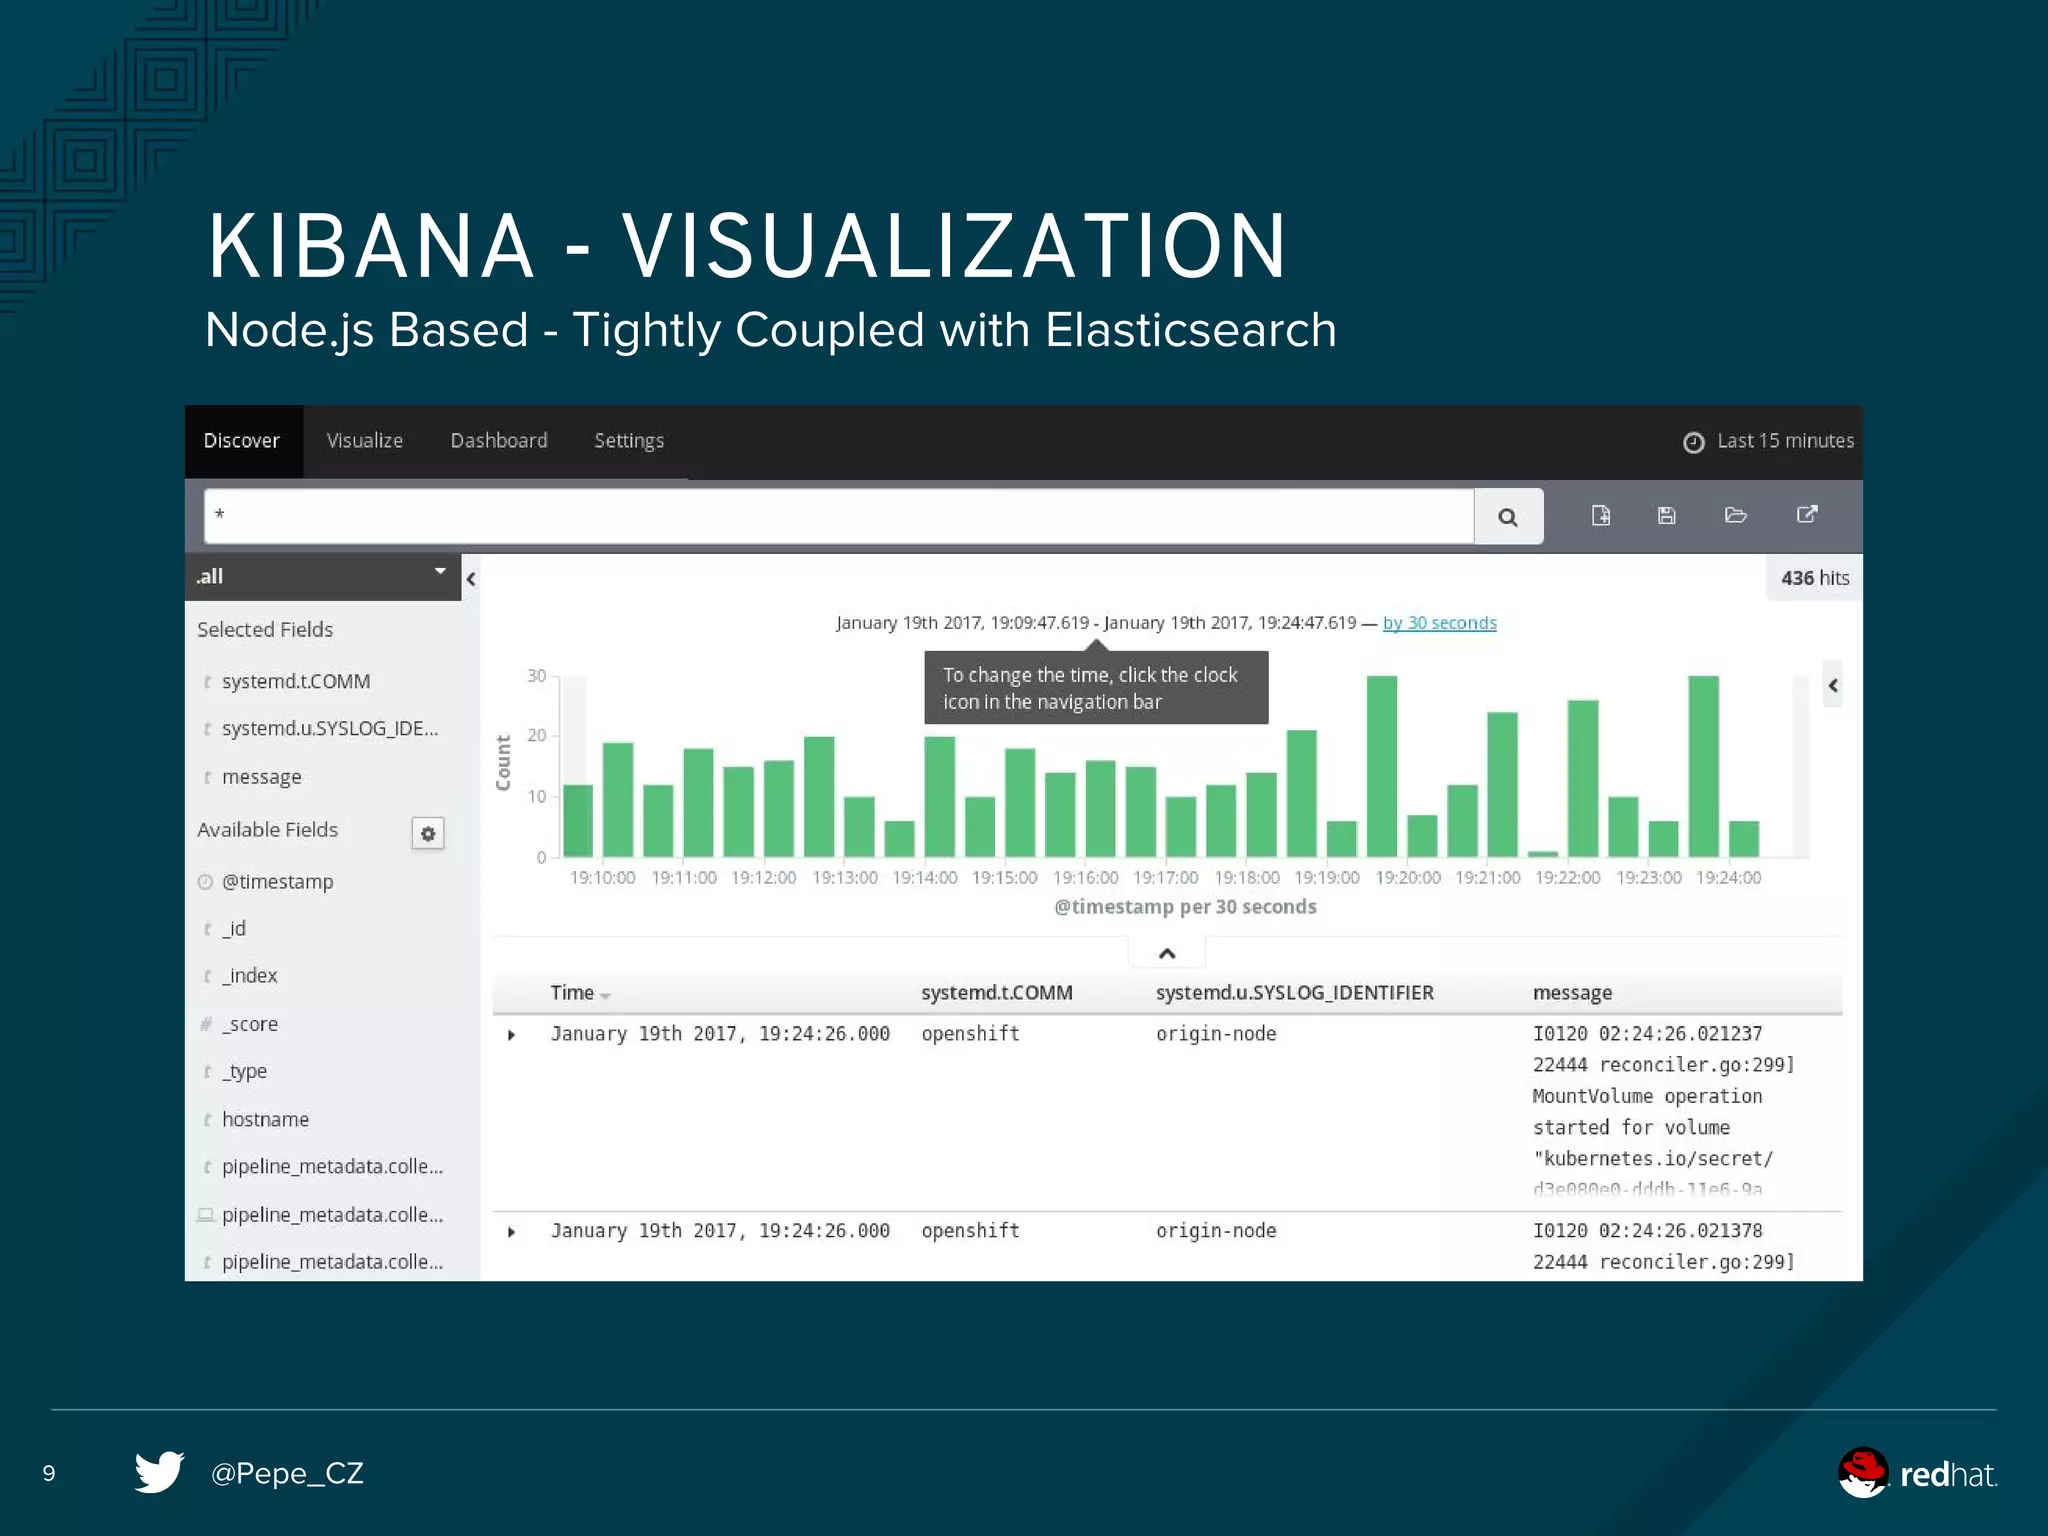Image resolution: width=2048 pixels, height=1536 pixels.
Task: Switch to the Visualize tab
Action: click(x=365, y=441)
